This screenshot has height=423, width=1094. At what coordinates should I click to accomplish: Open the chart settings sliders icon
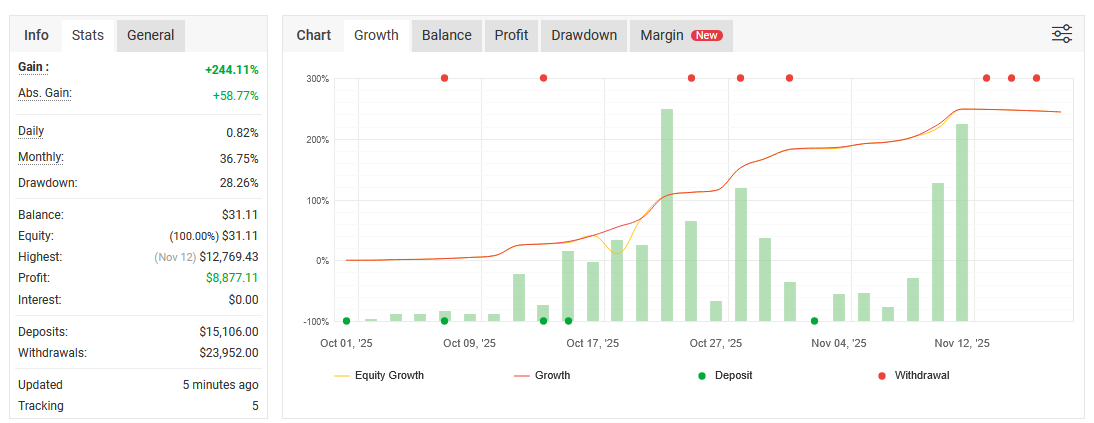1061,34
